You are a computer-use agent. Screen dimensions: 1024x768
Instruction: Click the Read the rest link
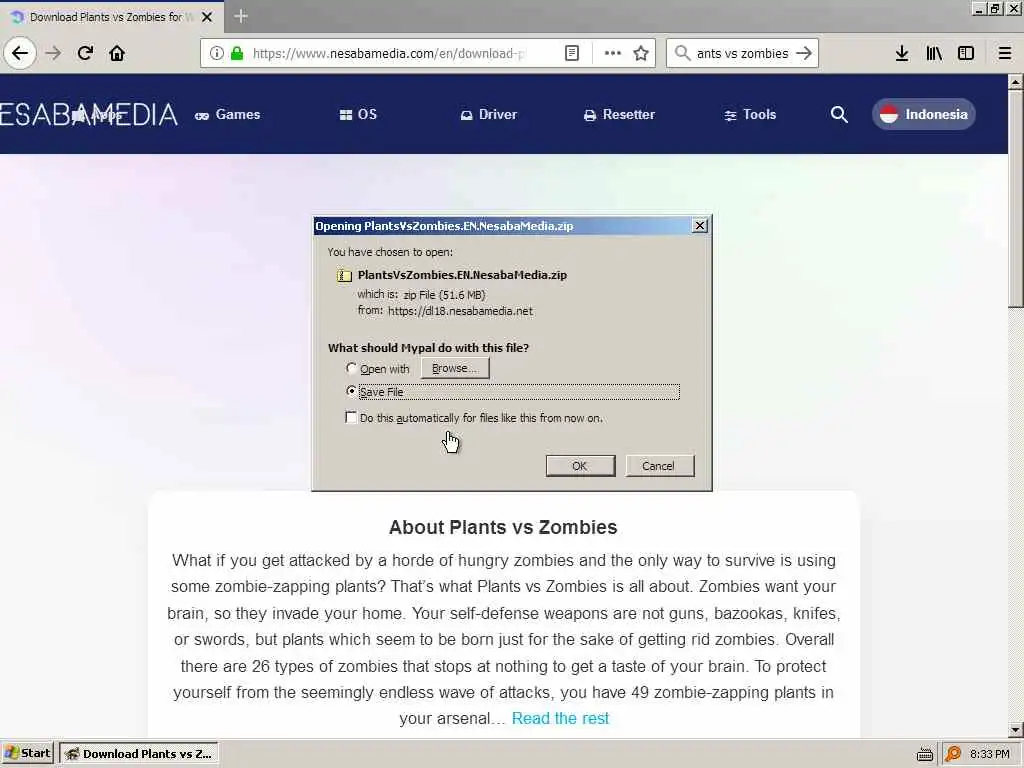point(560,718)
